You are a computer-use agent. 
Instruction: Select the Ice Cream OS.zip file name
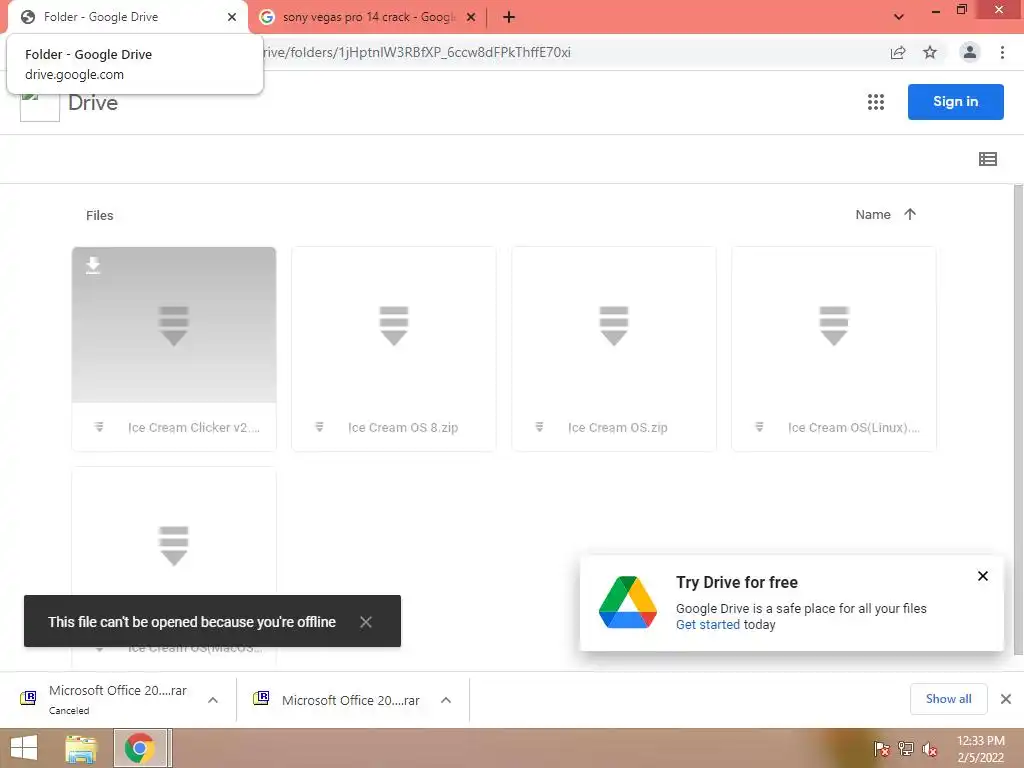(x=618, y=427)
